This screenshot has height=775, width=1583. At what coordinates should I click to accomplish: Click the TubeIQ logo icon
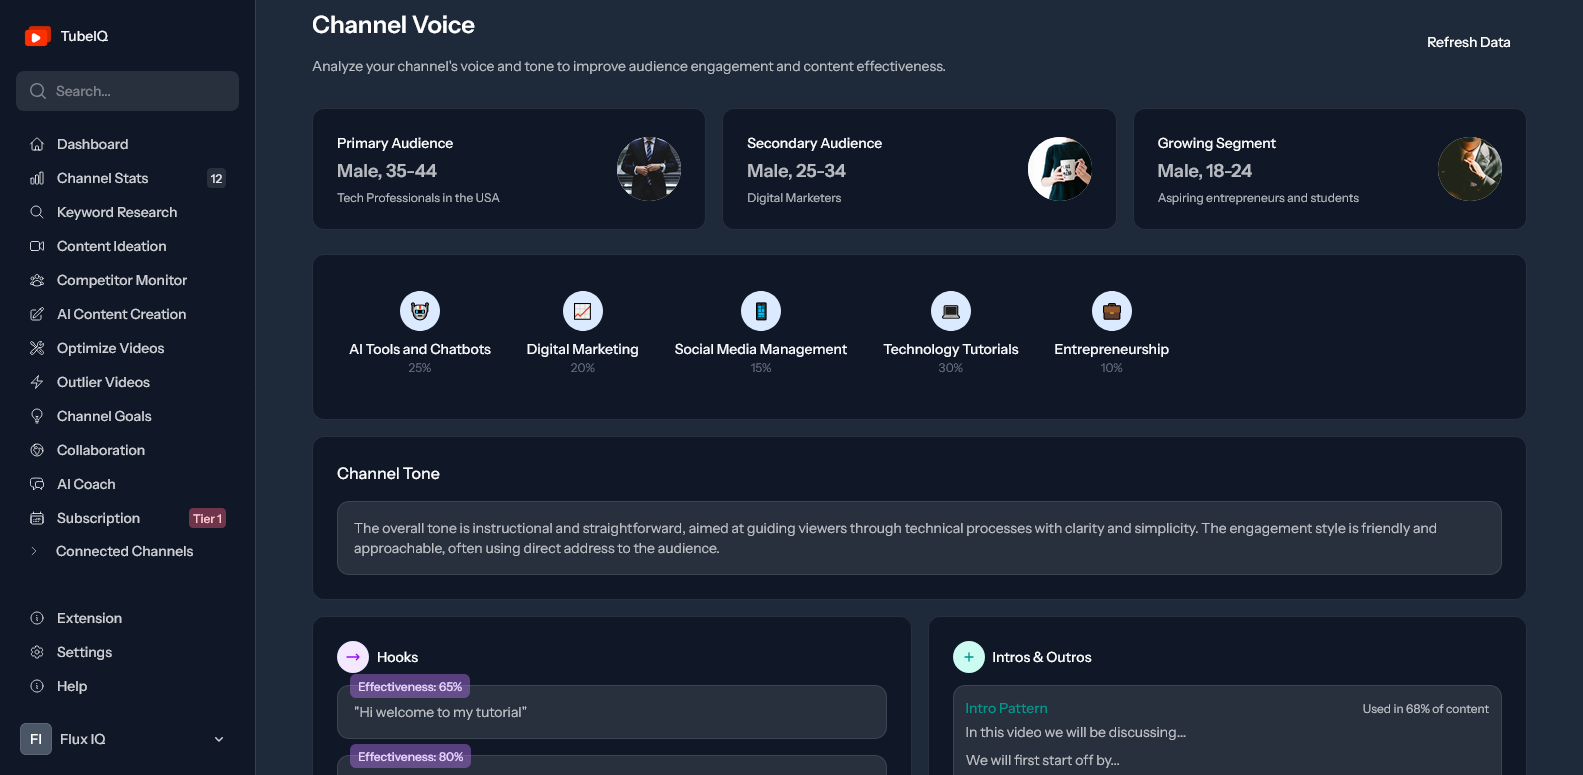tap(38, 36)
